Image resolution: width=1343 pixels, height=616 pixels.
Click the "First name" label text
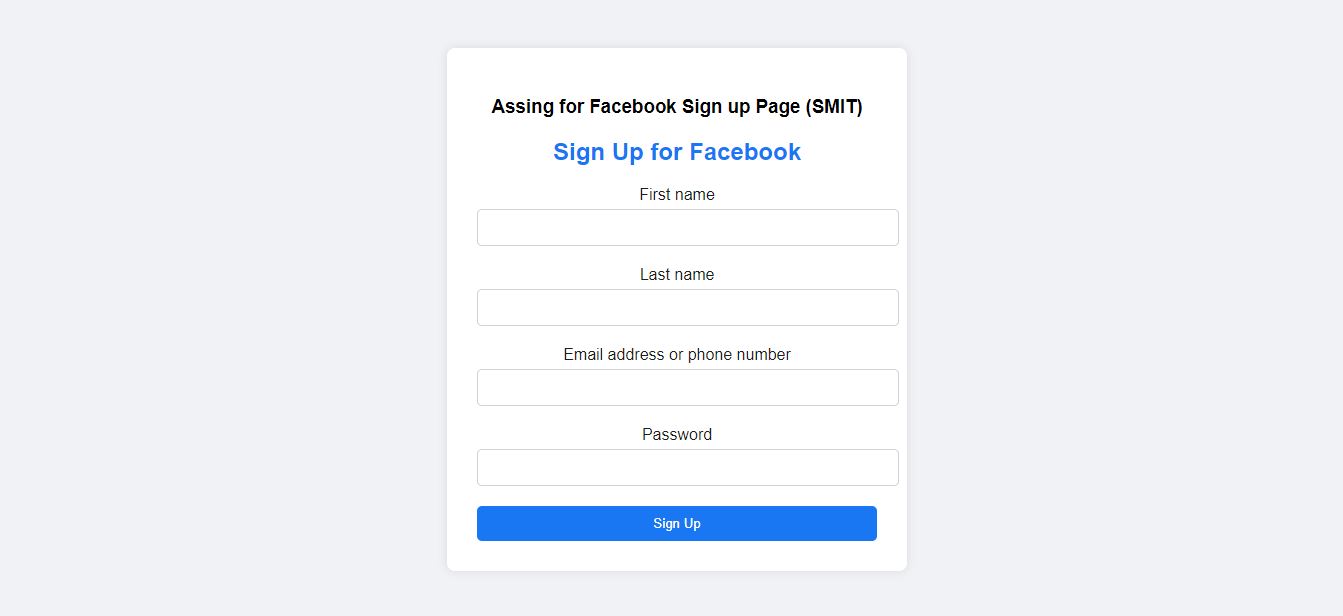[677, 194]
